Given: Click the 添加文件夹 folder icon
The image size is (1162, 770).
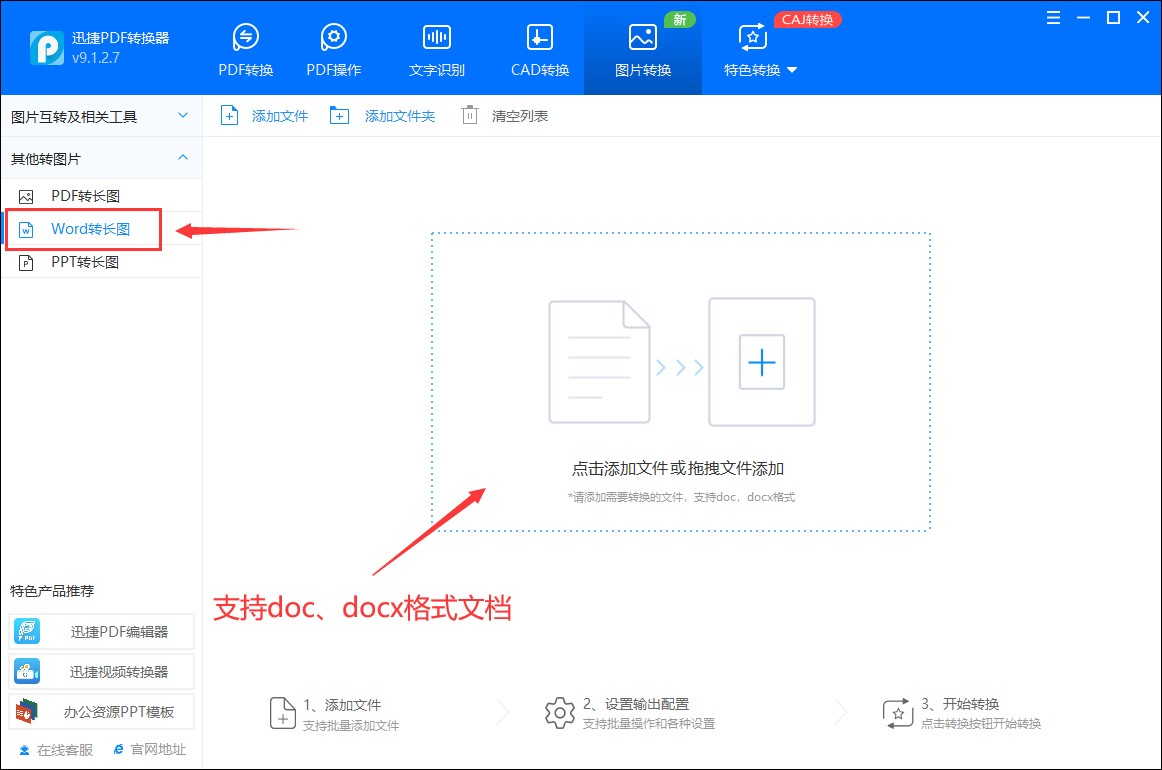Looking at the screenshot, I should 339,116.
